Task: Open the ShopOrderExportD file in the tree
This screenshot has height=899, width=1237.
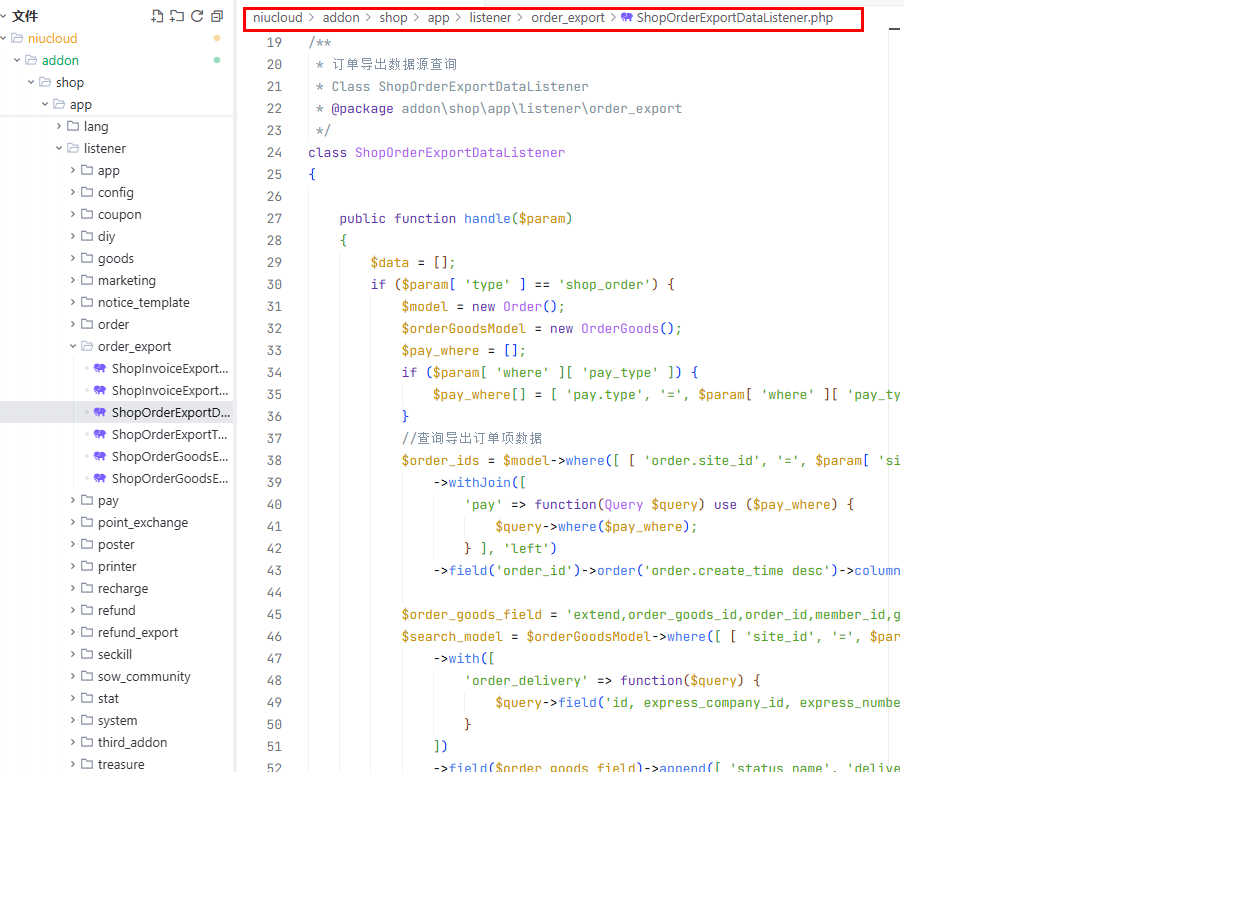Action: pos(170,412)
